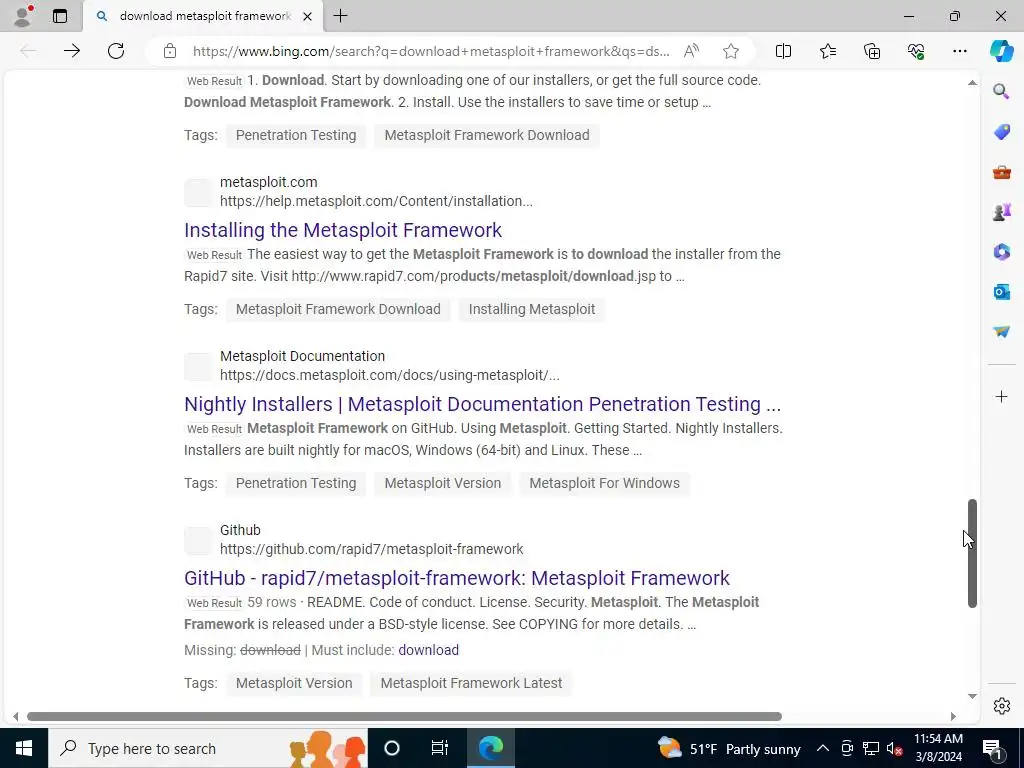Open the tab actions menu icon
Image resolution: width=1024 pixels, height=768 pixels.
coord(60,16)
